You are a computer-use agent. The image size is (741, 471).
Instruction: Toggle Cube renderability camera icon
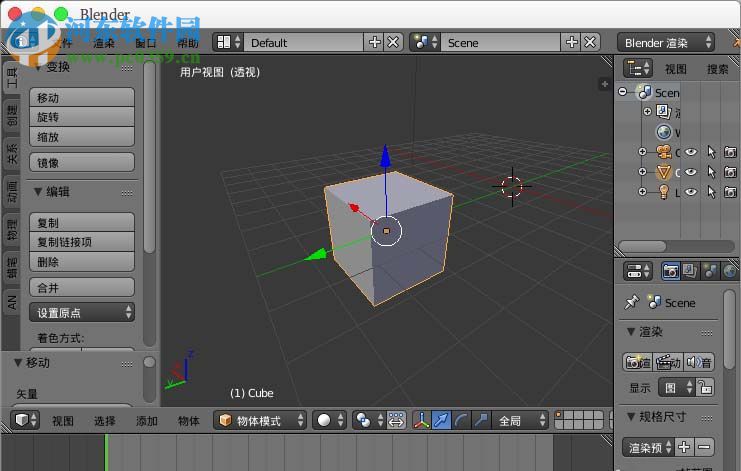[x=731, y=172]
